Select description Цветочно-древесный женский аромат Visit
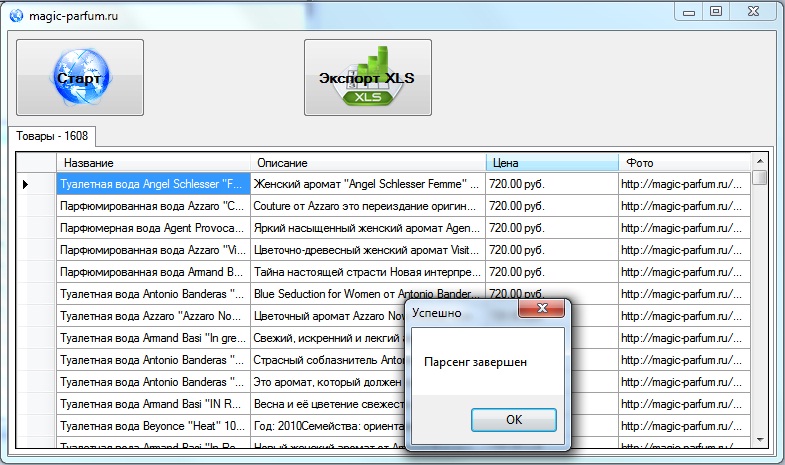Image resolution: width=785 pixels, height=465 pixels. [368, 250]
